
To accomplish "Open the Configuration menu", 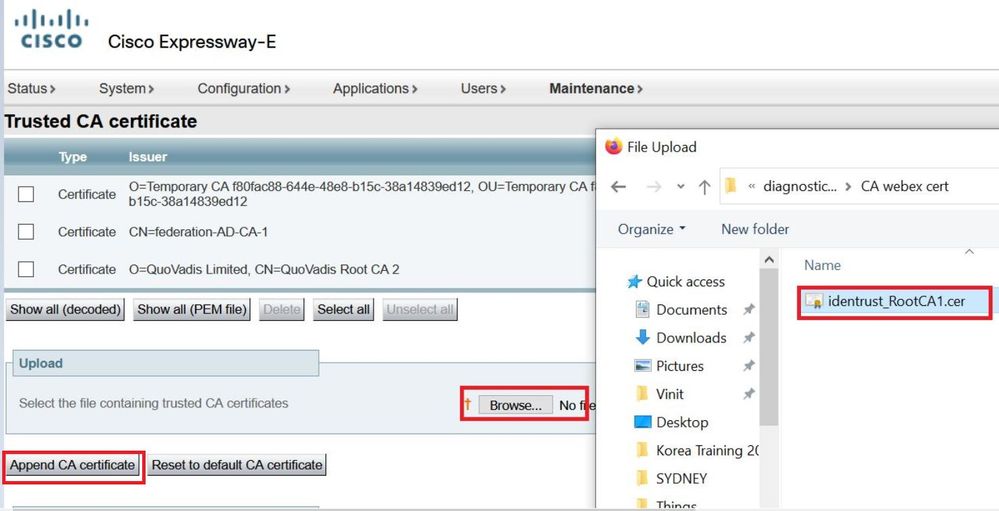I will point(243,89).
